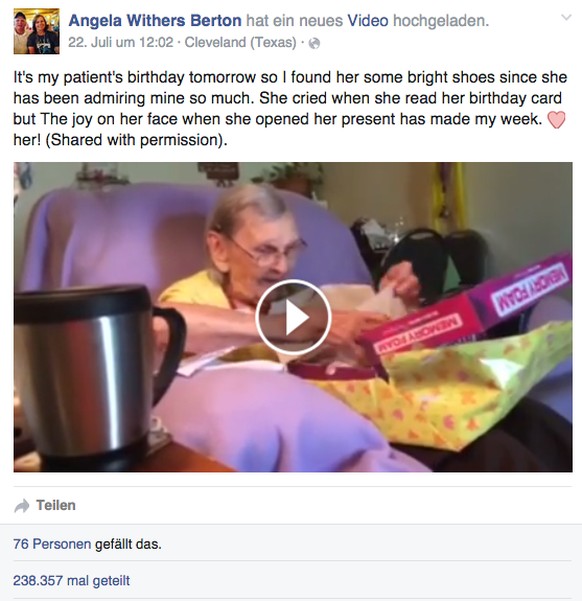582x601 pixels.
Task: Click the heart emoji in the post text
Action: pyautogui.click(x=556, y=120)
